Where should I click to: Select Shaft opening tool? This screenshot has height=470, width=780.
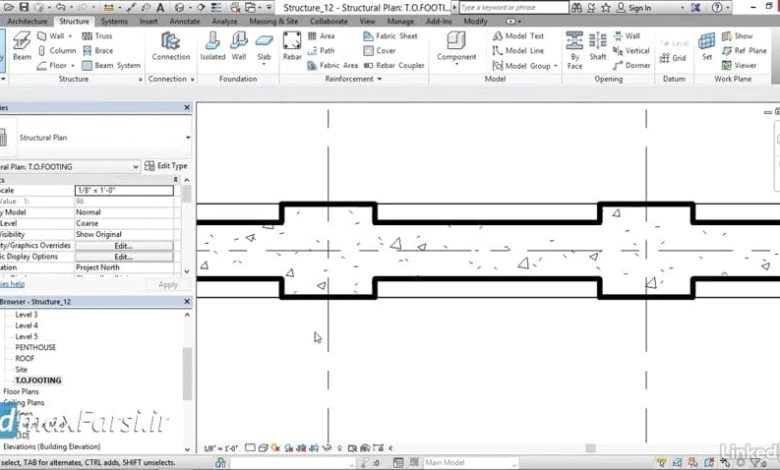pos(597,46)
